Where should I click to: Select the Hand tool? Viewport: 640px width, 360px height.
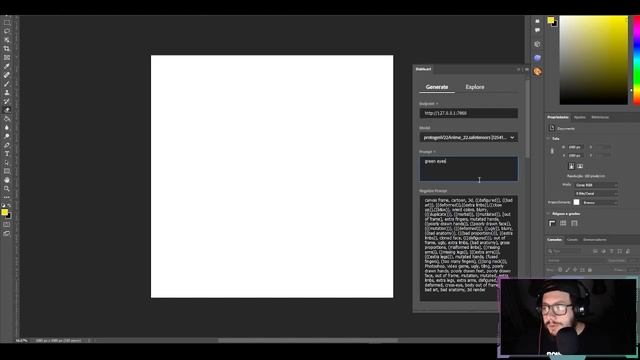7,180
